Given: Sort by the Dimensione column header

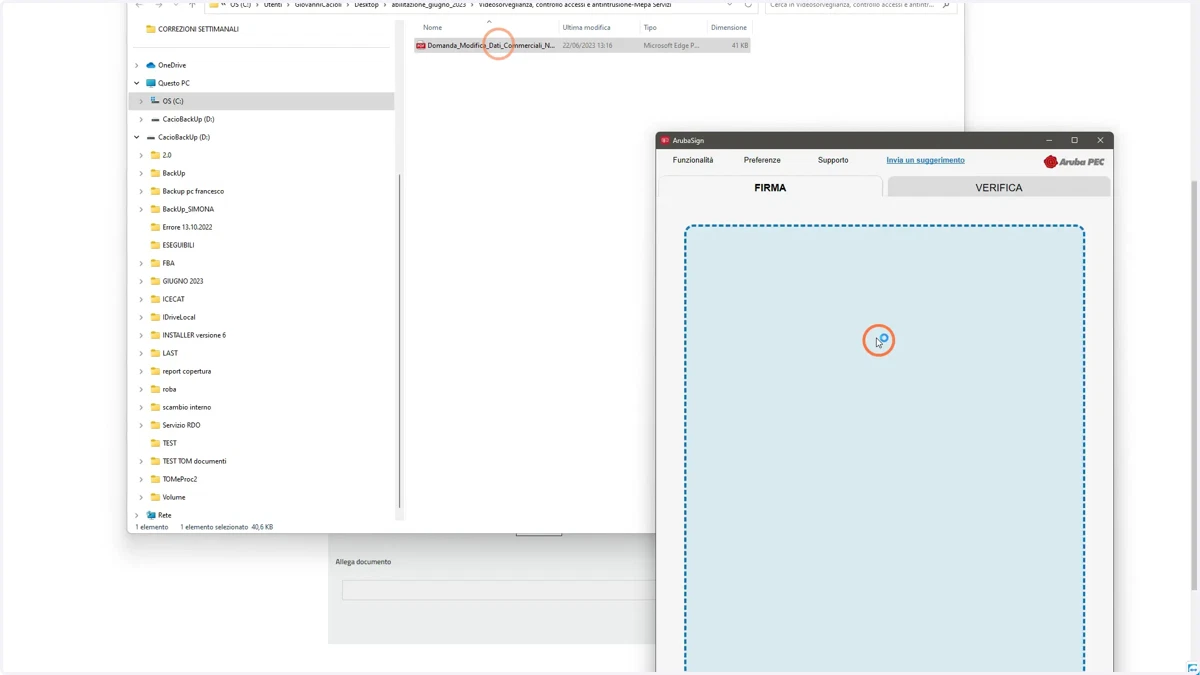Looking at the screenshot, I should point(729,27).
